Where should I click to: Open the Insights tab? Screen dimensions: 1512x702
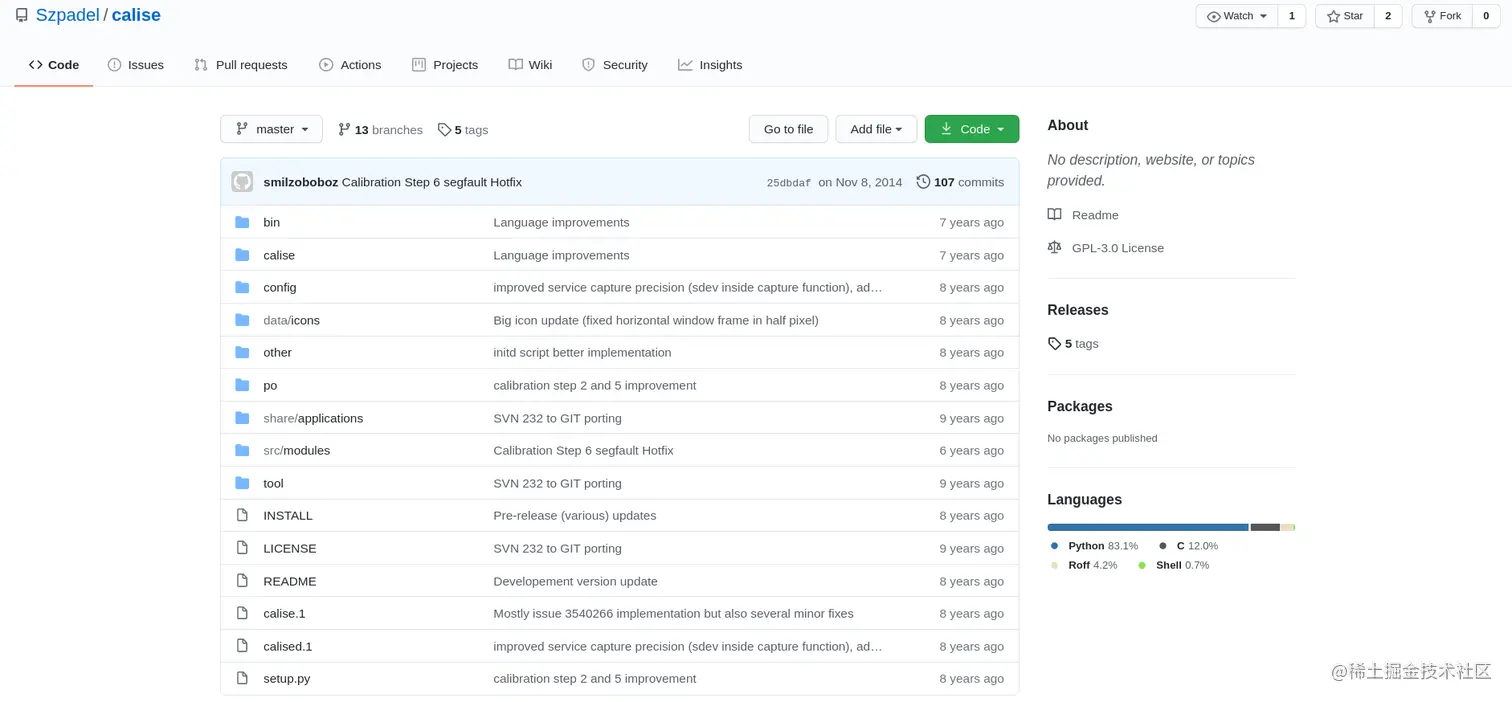pyautogui.click(x=710, y=65)
